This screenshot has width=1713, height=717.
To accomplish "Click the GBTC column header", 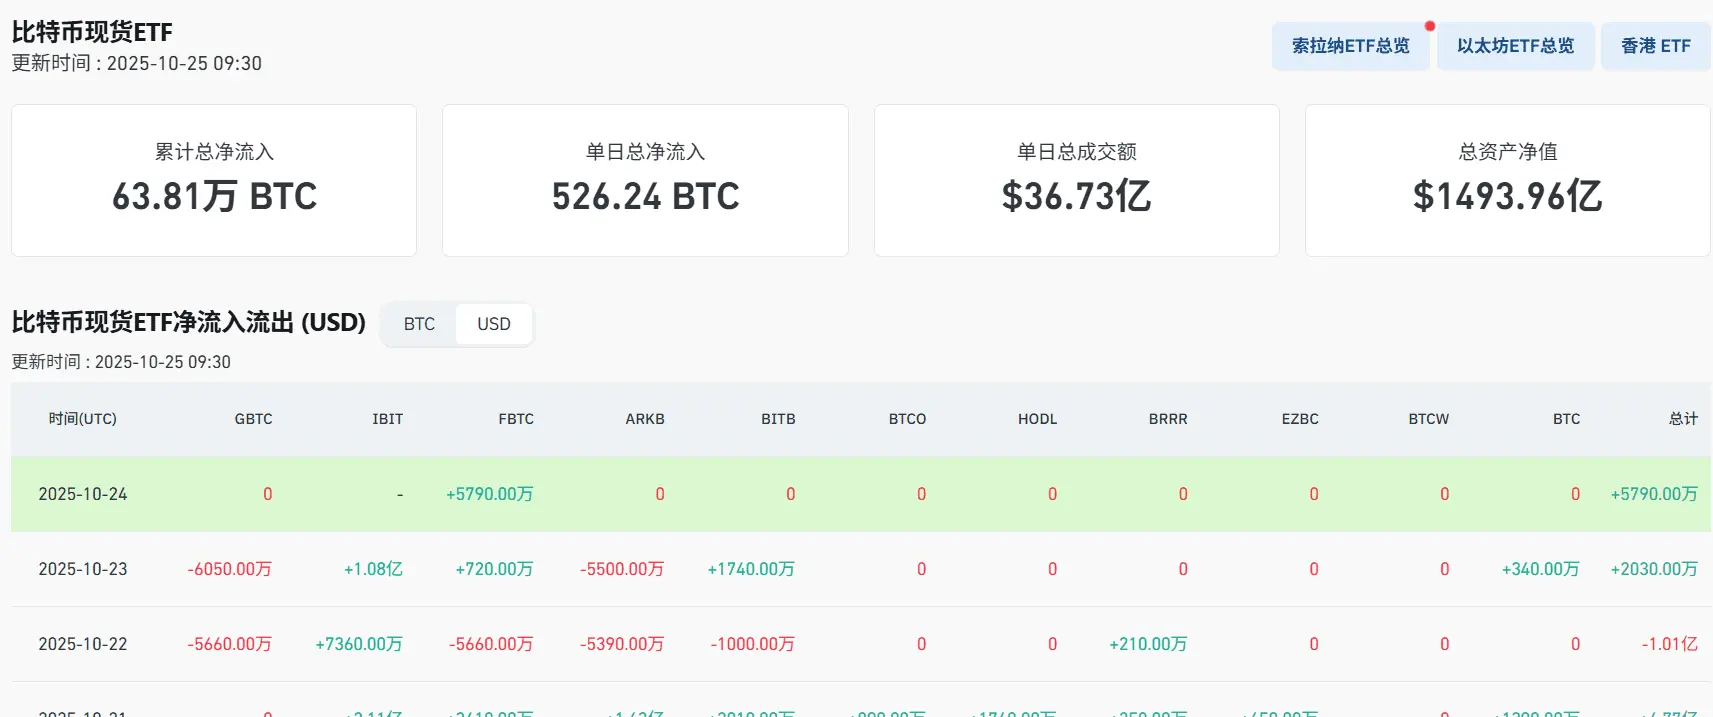I will coord(253,419).
